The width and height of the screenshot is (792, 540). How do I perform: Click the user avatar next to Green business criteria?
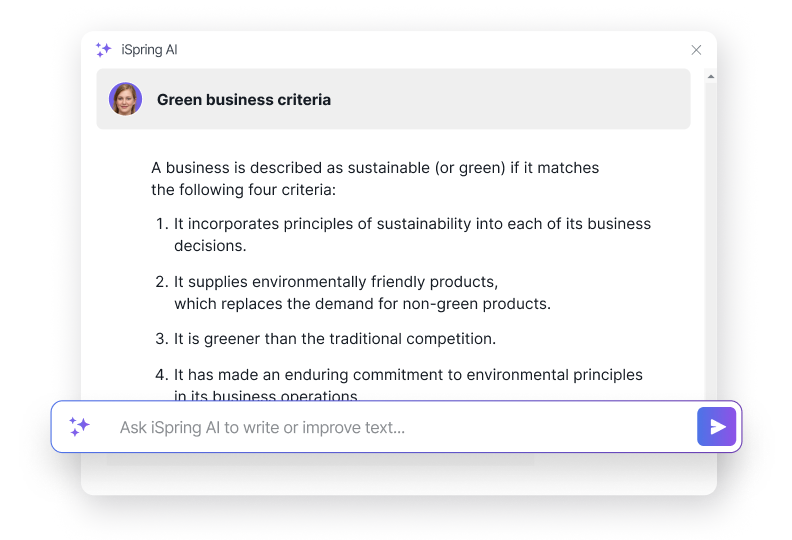pos(125,99)
